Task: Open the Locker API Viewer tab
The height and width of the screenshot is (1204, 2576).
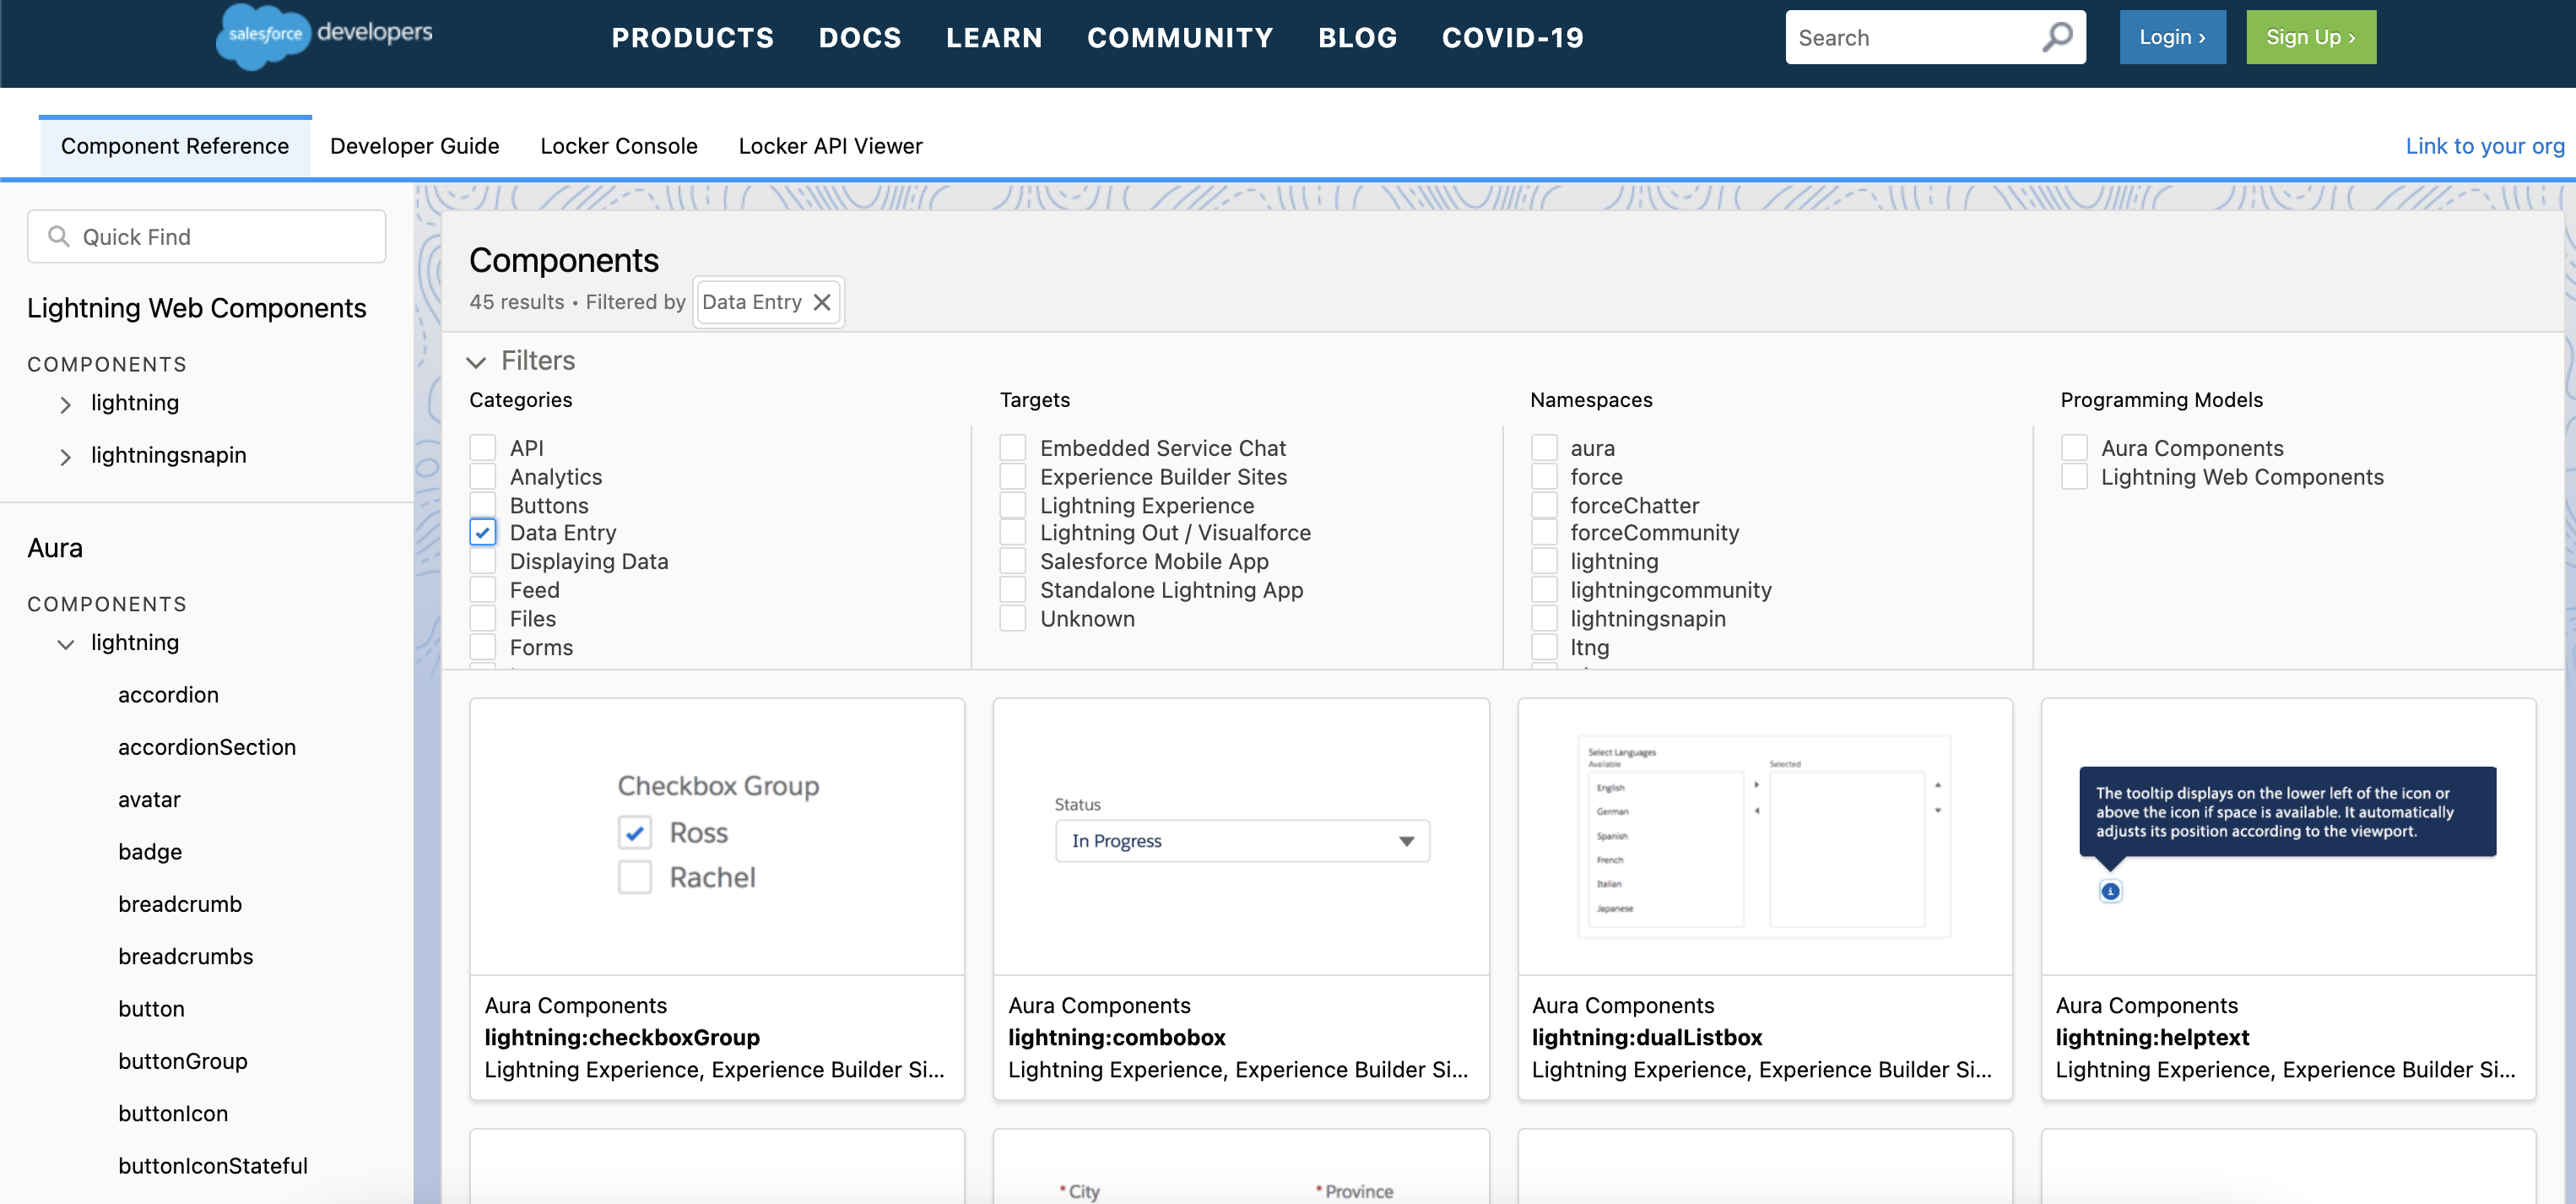Action: [830, 146]
